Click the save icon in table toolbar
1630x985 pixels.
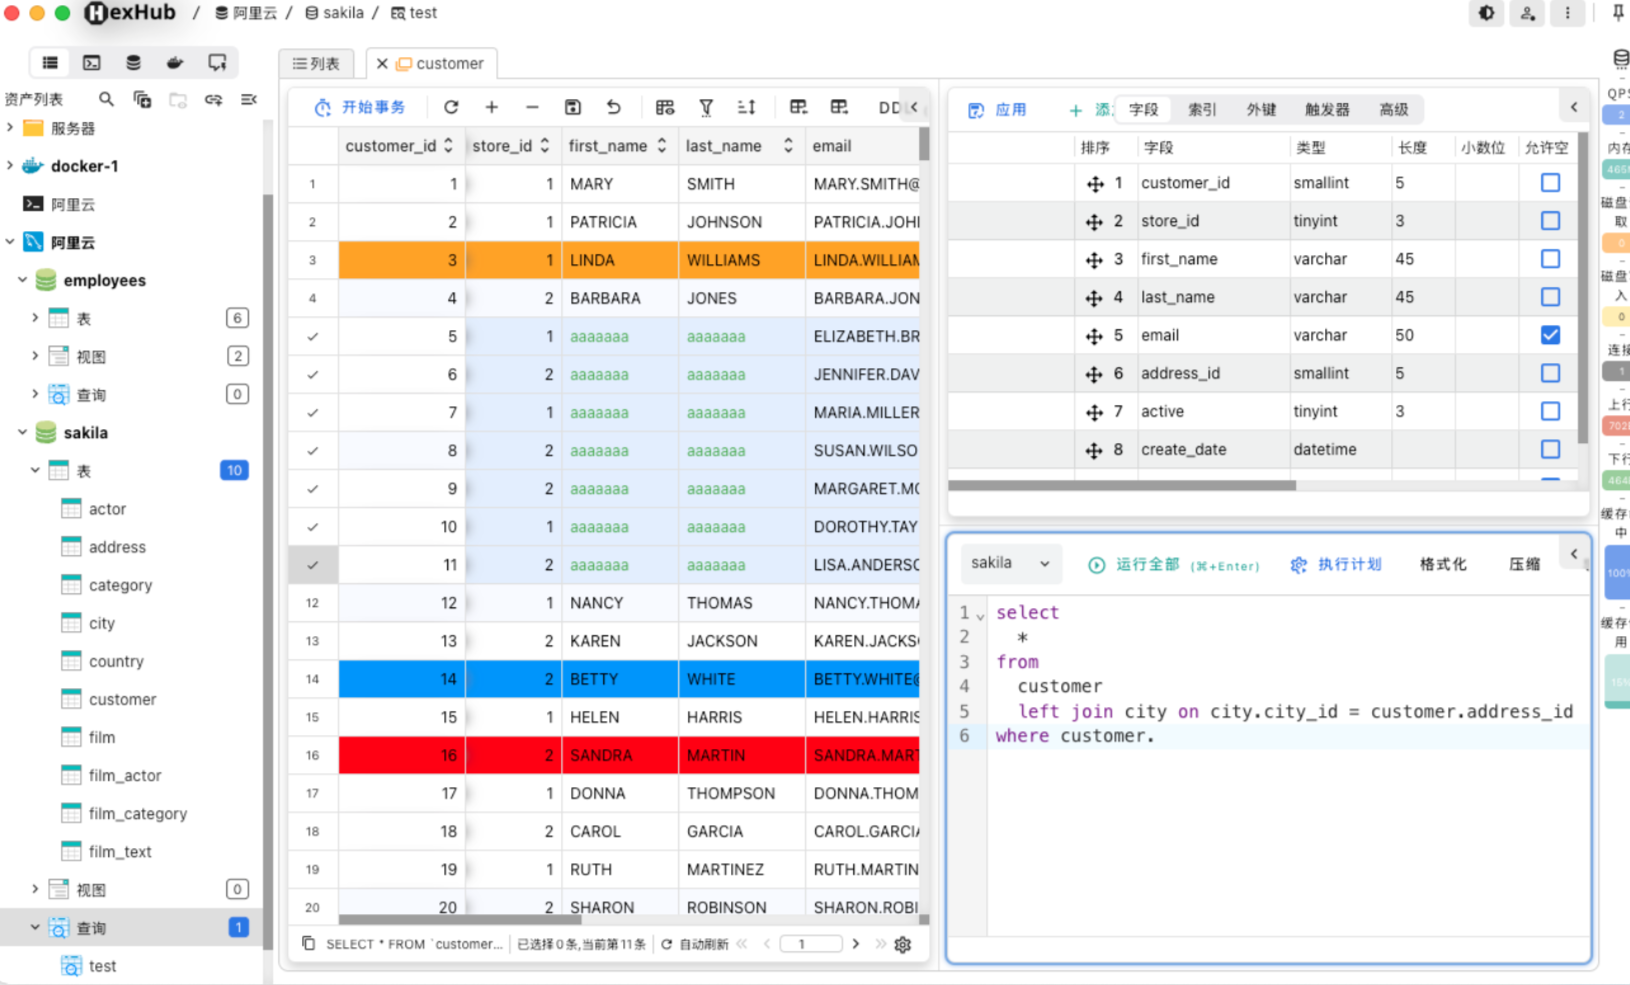(x=573, y=107)
